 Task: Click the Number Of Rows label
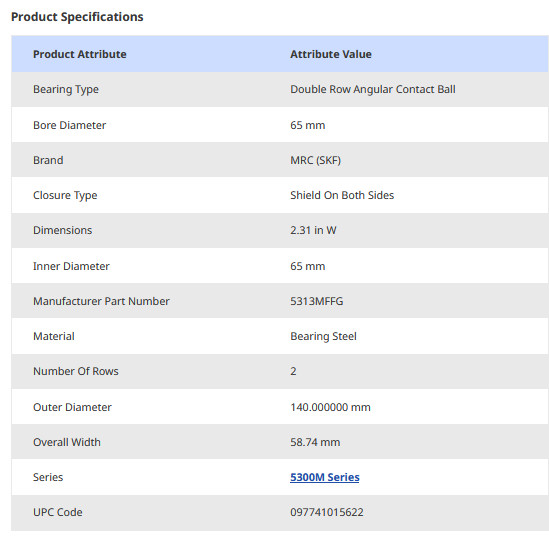pos(76,371)
